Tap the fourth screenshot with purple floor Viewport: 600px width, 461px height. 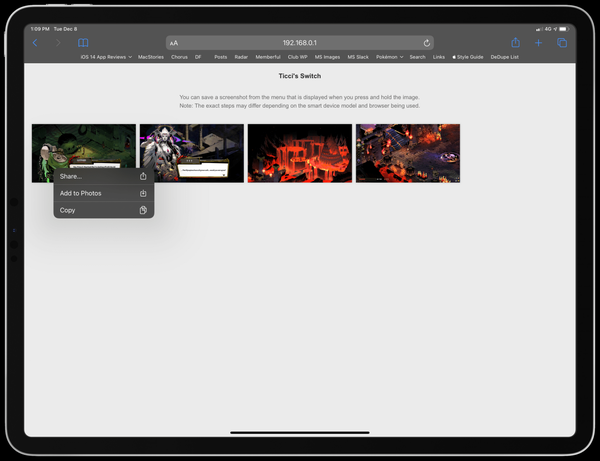point(408,153)
